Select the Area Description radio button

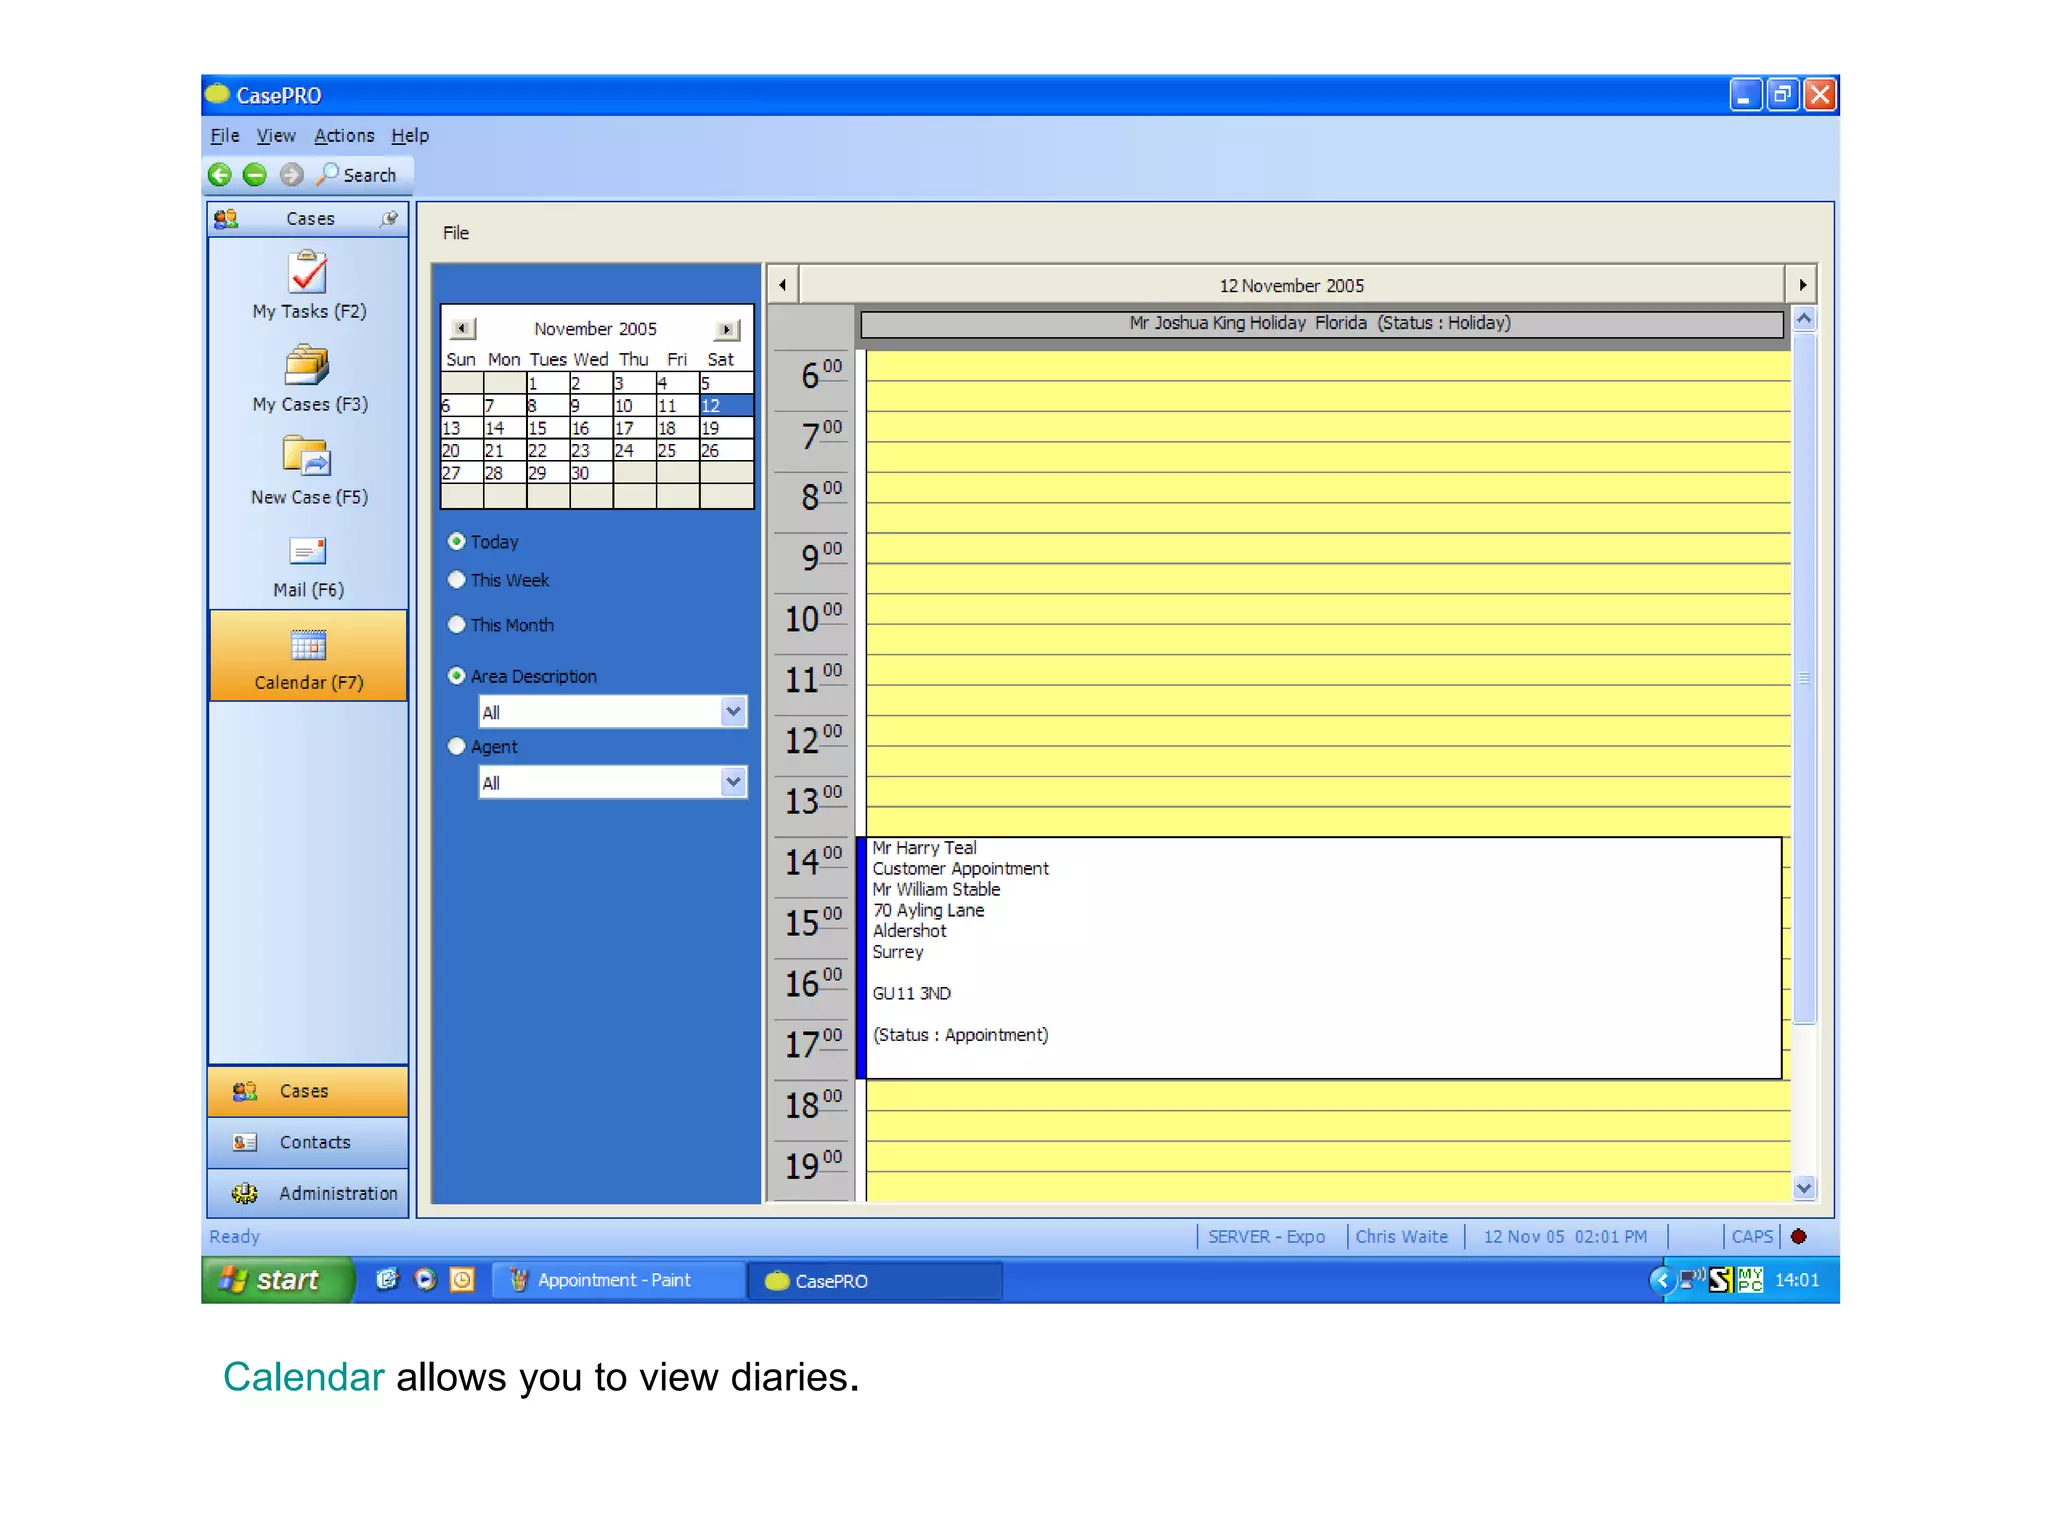pyautogui.click(x=457, y=676)
